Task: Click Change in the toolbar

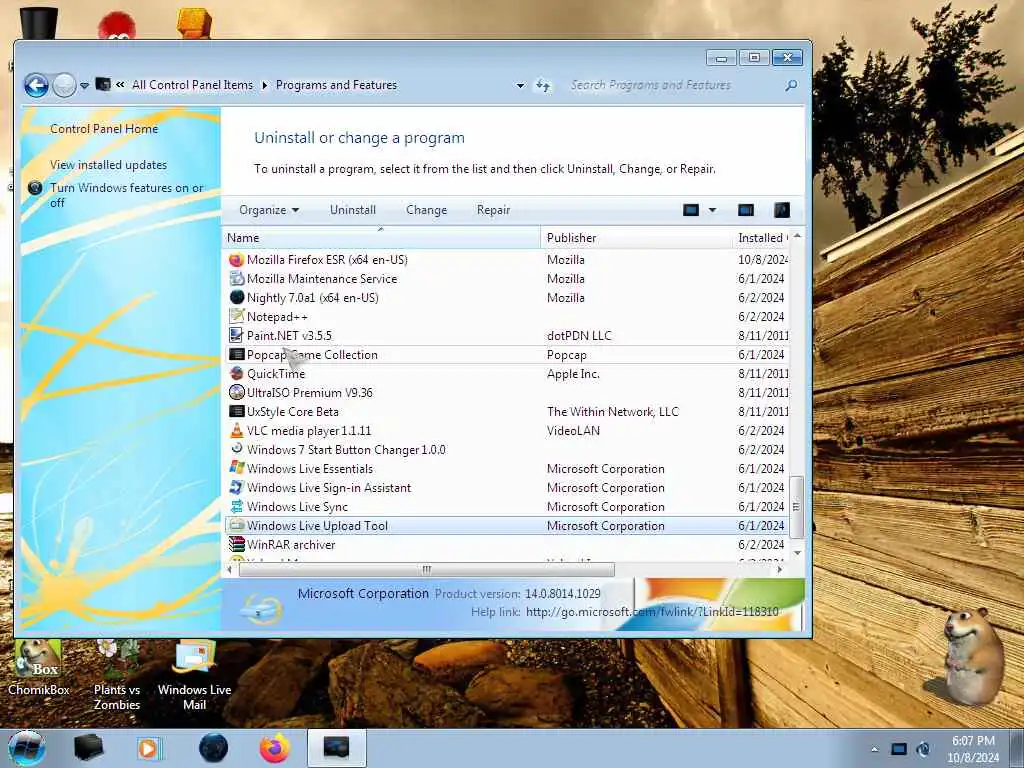Action: point(426,210)
